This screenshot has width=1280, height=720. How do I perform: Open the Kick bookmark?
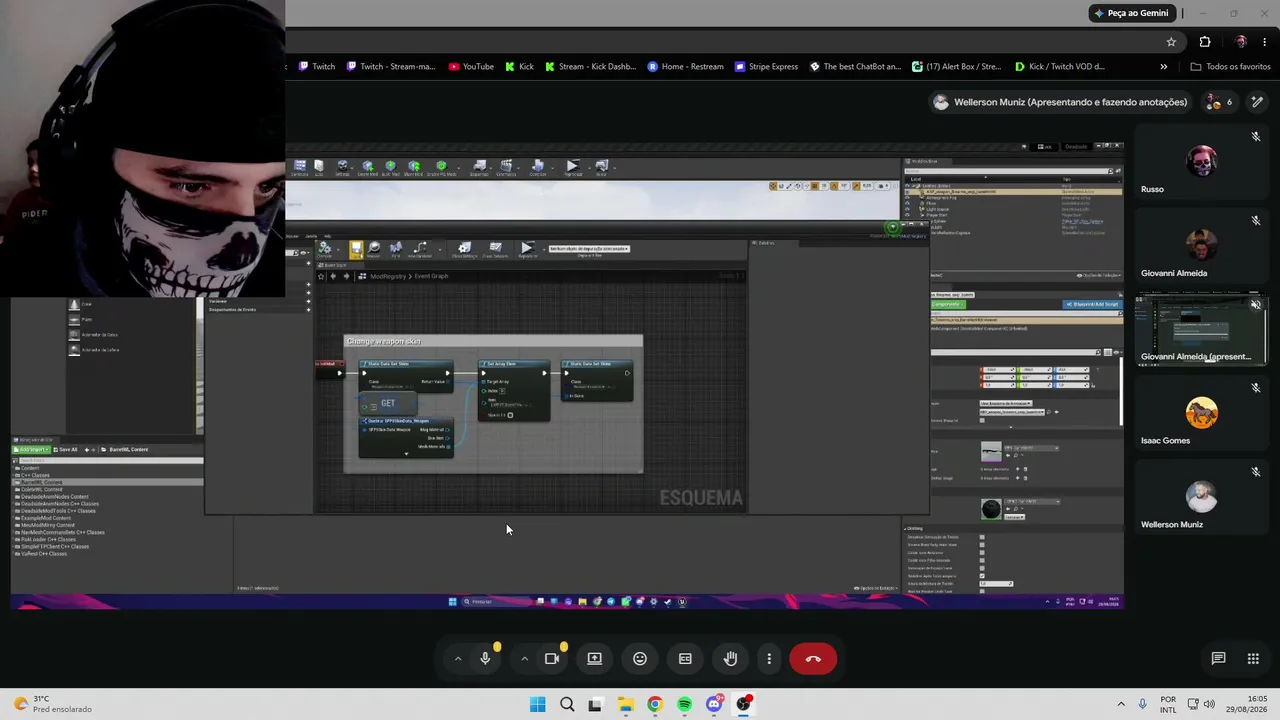click(x=520, y=67)
